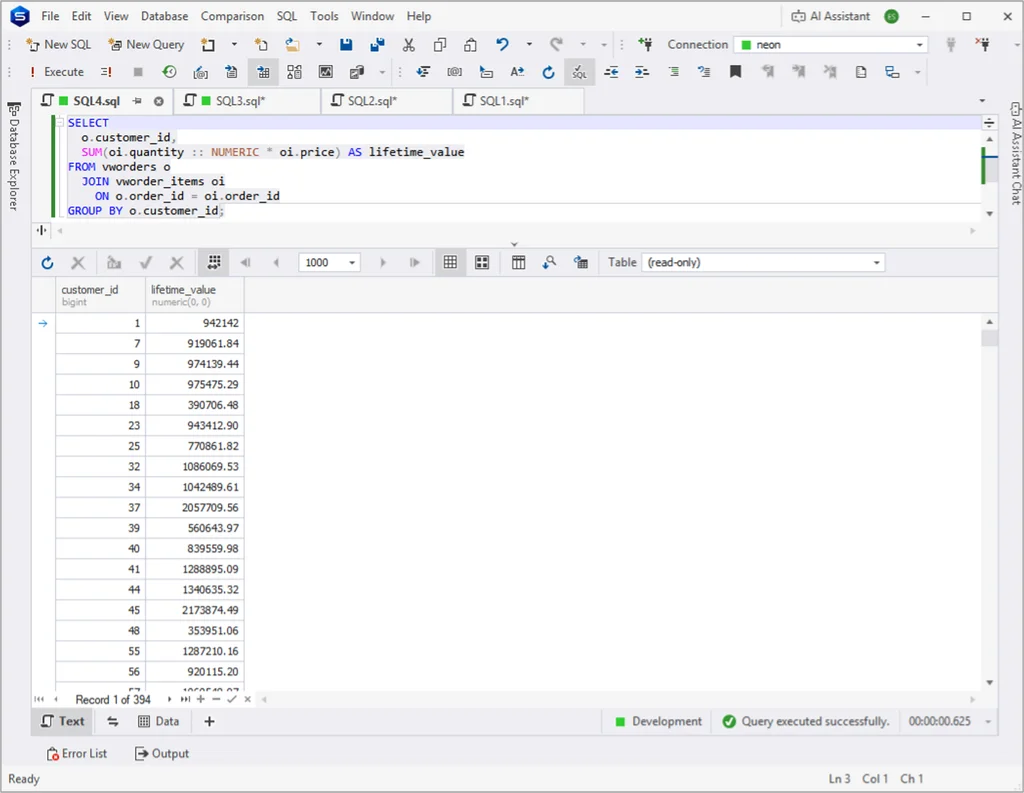1024x793 pixels.
Task: Click the Comment Selection icon
Action: (673, 72)
